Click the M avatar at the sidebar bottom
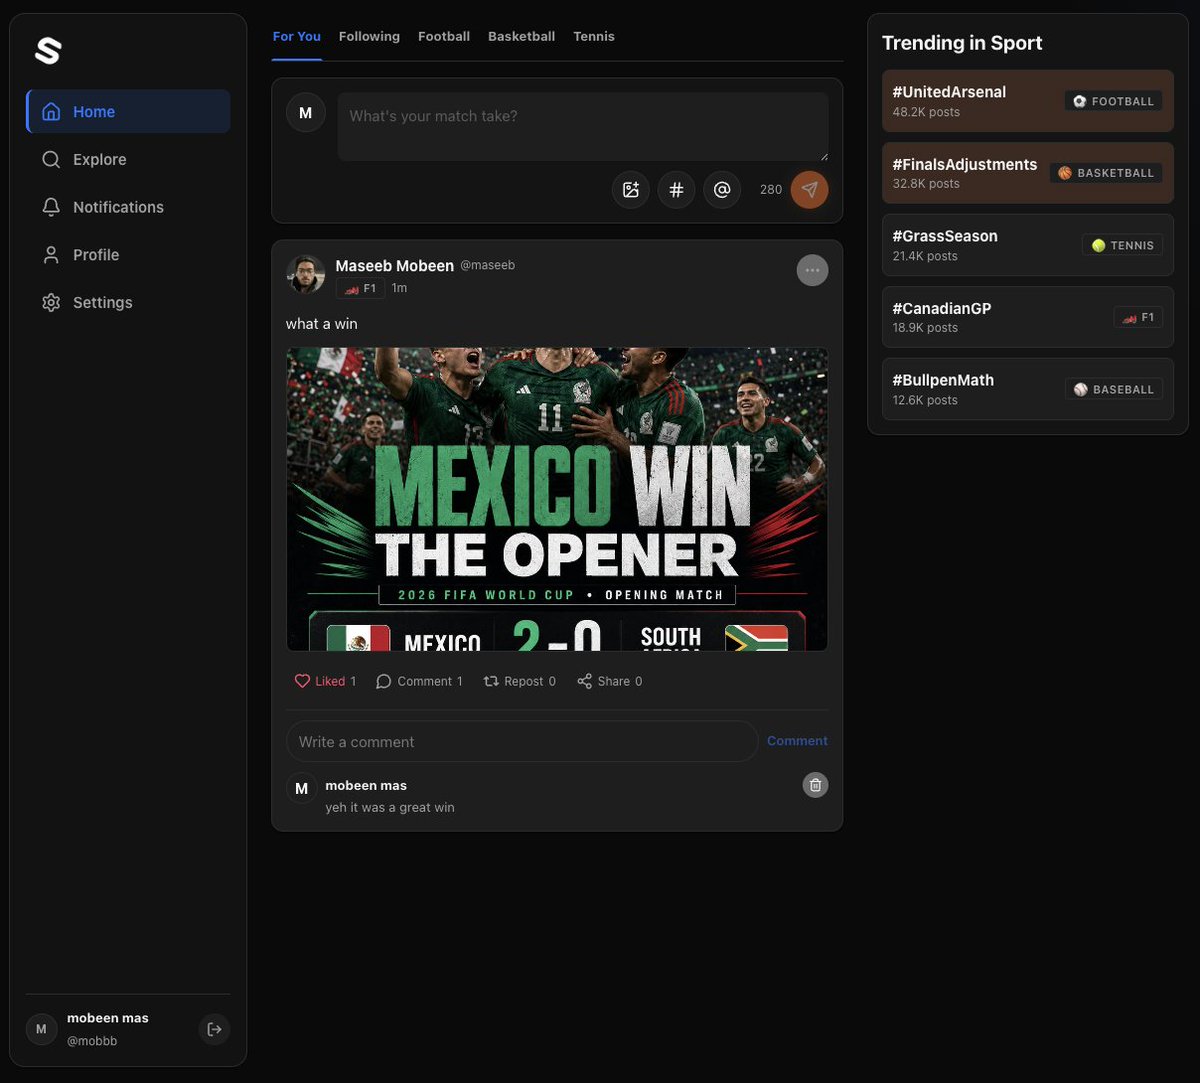 click(x=41, y=1029)
